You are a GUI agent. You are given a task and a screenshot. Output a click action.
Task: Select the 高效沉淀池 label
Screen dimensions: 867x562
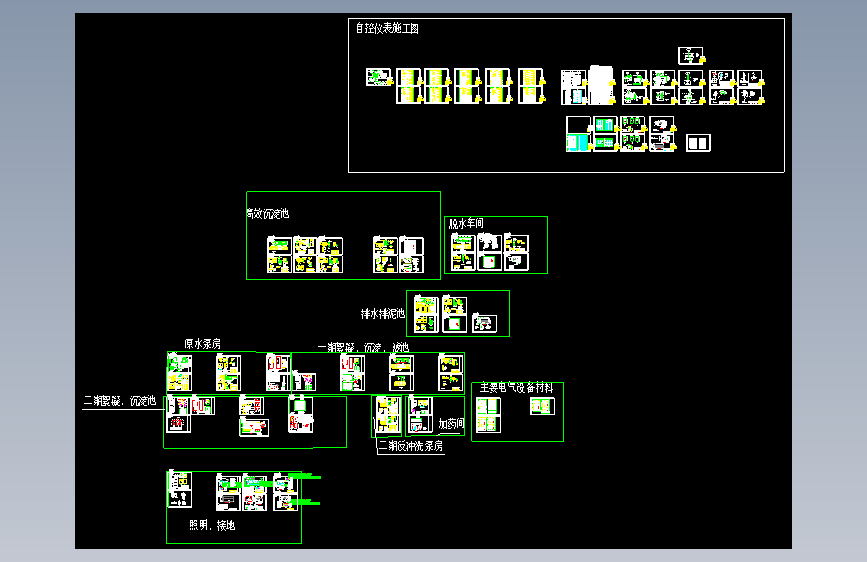click(268, 214)
